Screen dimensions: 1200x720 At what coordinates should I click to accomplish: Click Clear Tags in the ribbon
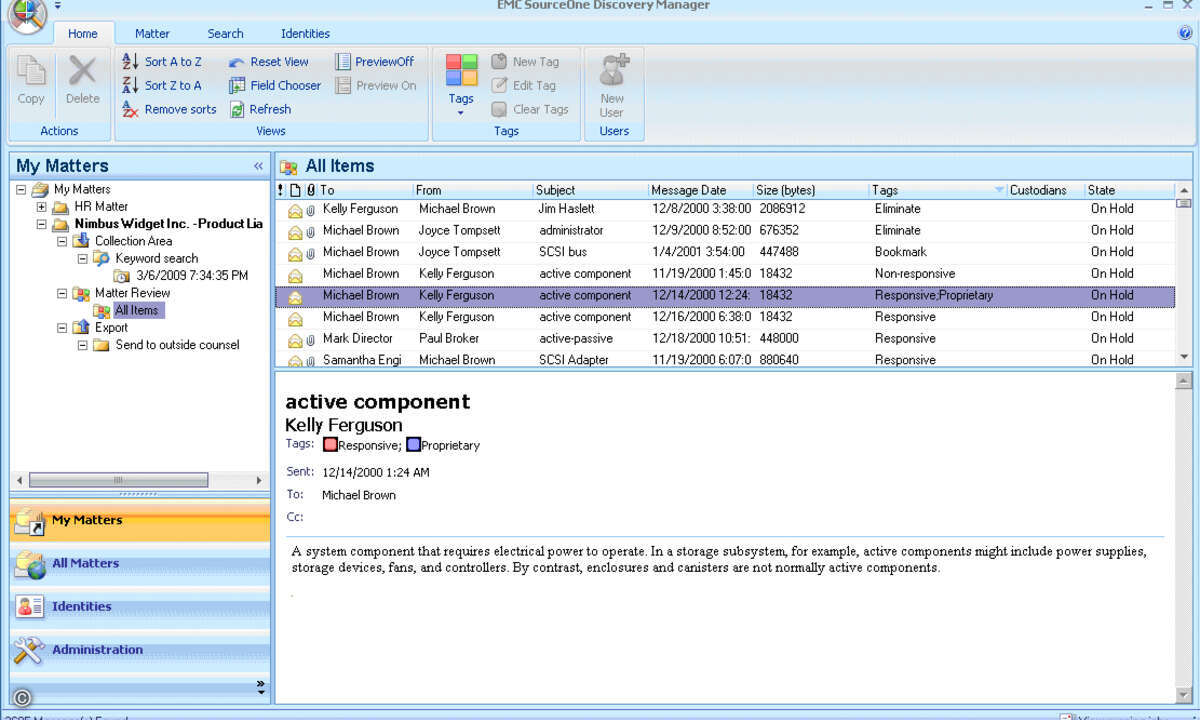click(x=530, y=109)
